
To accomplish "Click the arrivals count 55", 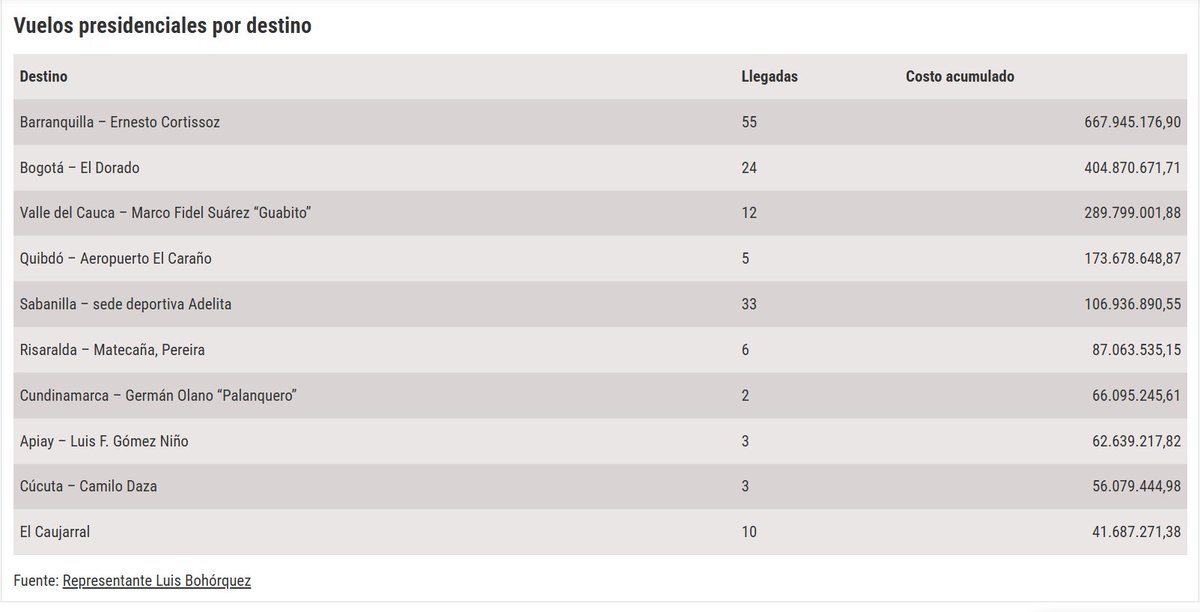I will 749,122.
